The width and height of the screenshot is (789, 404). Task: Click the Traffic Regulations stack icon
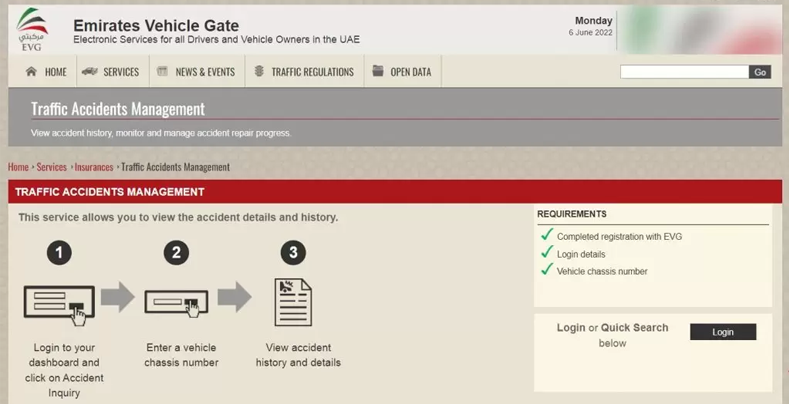pyautogui.click(x=259, y=72)
